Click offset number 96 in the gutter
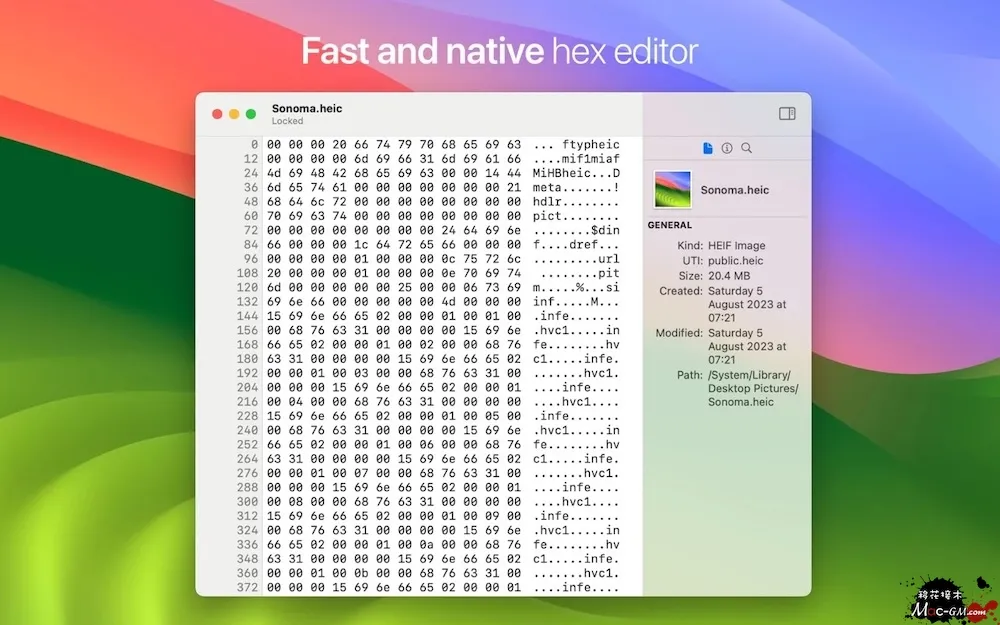1000x625 pixels. pos(251,259)
